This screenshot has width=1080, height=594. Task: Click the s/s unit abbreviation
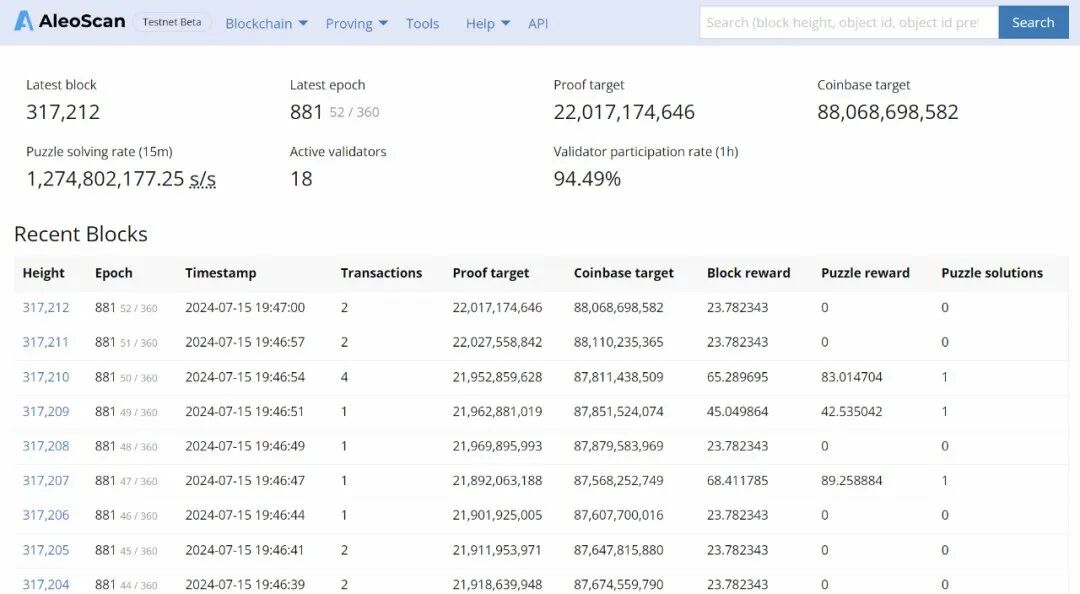click(202, 179)
